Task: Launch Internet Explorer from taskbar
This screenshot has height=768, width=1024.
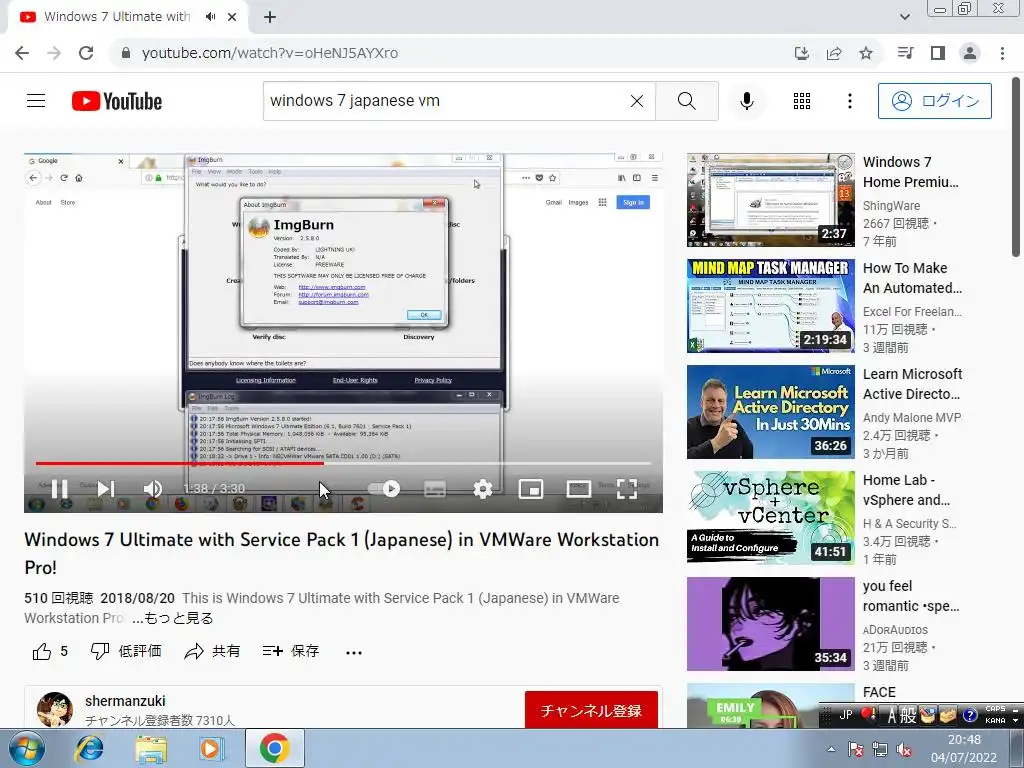Action: 89,748
